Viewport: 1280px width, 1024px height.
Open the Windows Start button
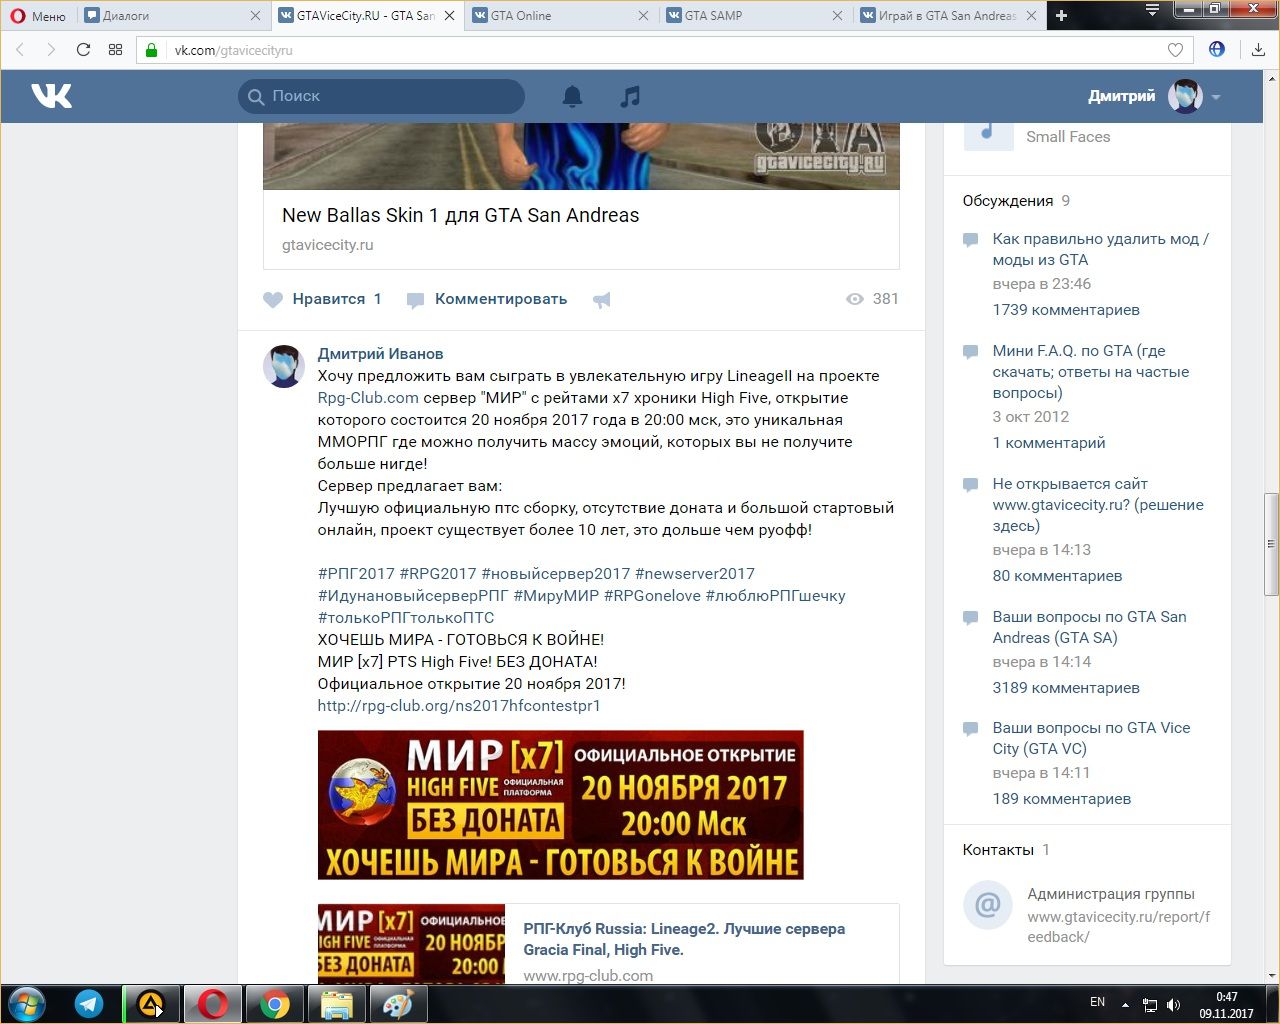tap(27, 1004)
